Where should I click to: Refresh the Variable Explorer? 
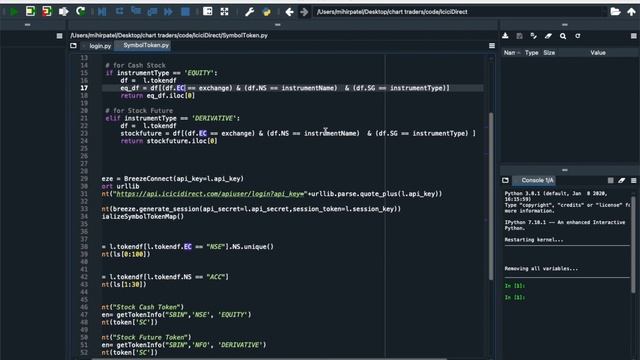coord(578,36)
